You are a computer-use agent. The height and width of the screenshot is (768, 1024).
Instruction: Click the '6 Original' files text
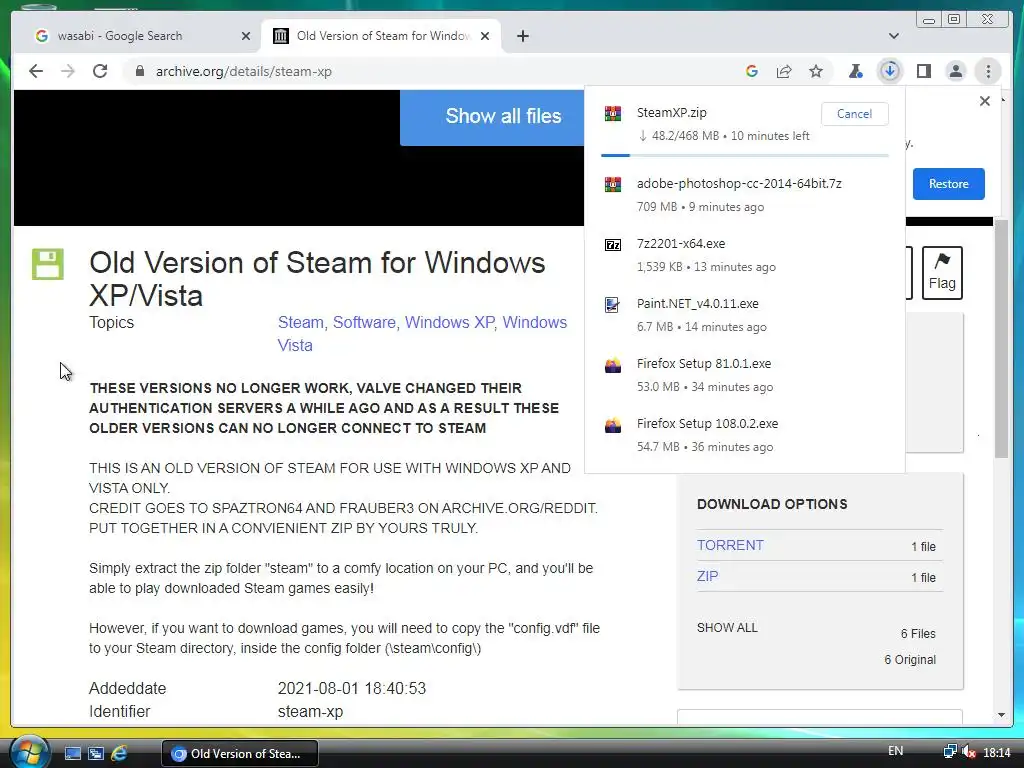point(910,660)
